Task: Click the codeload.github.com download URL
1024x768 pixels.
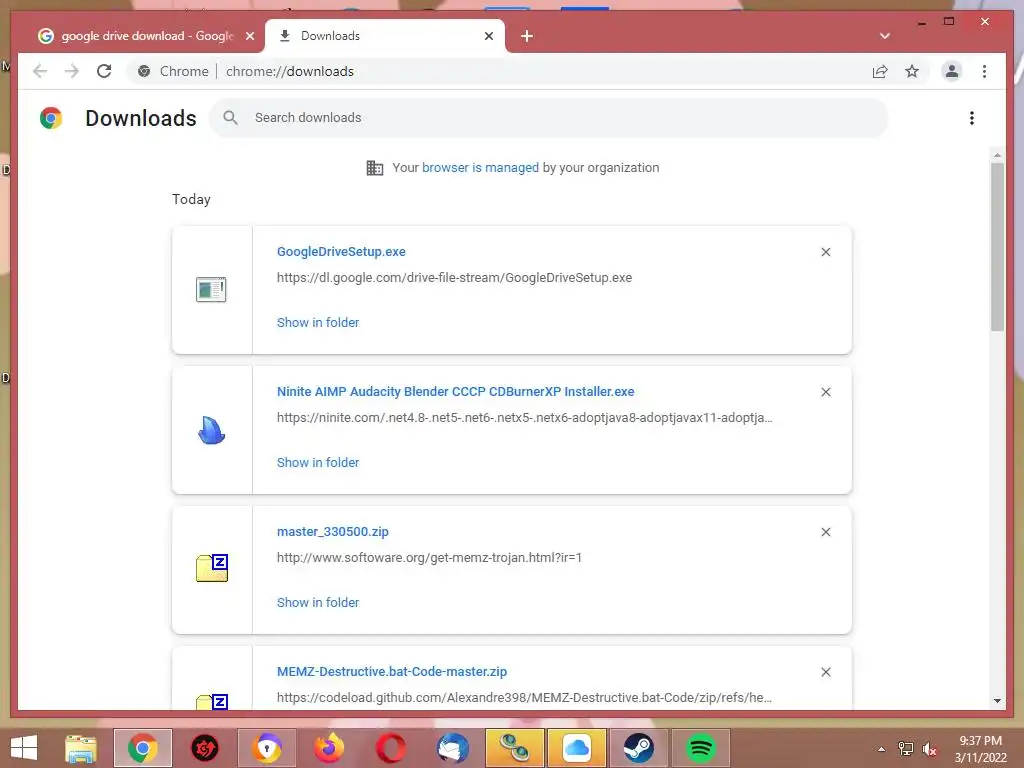Action: pyautogui.click(x=524, y=697)
